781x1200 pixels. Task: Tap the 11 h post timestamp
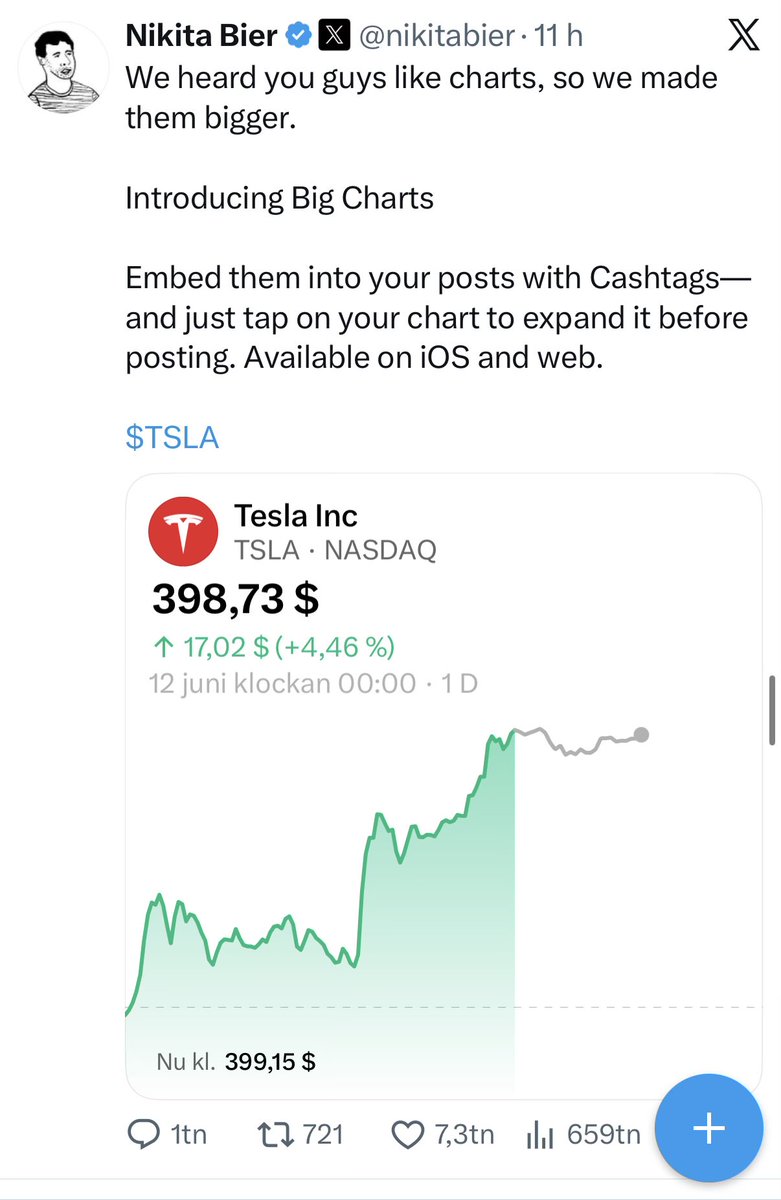coord(558,38)
